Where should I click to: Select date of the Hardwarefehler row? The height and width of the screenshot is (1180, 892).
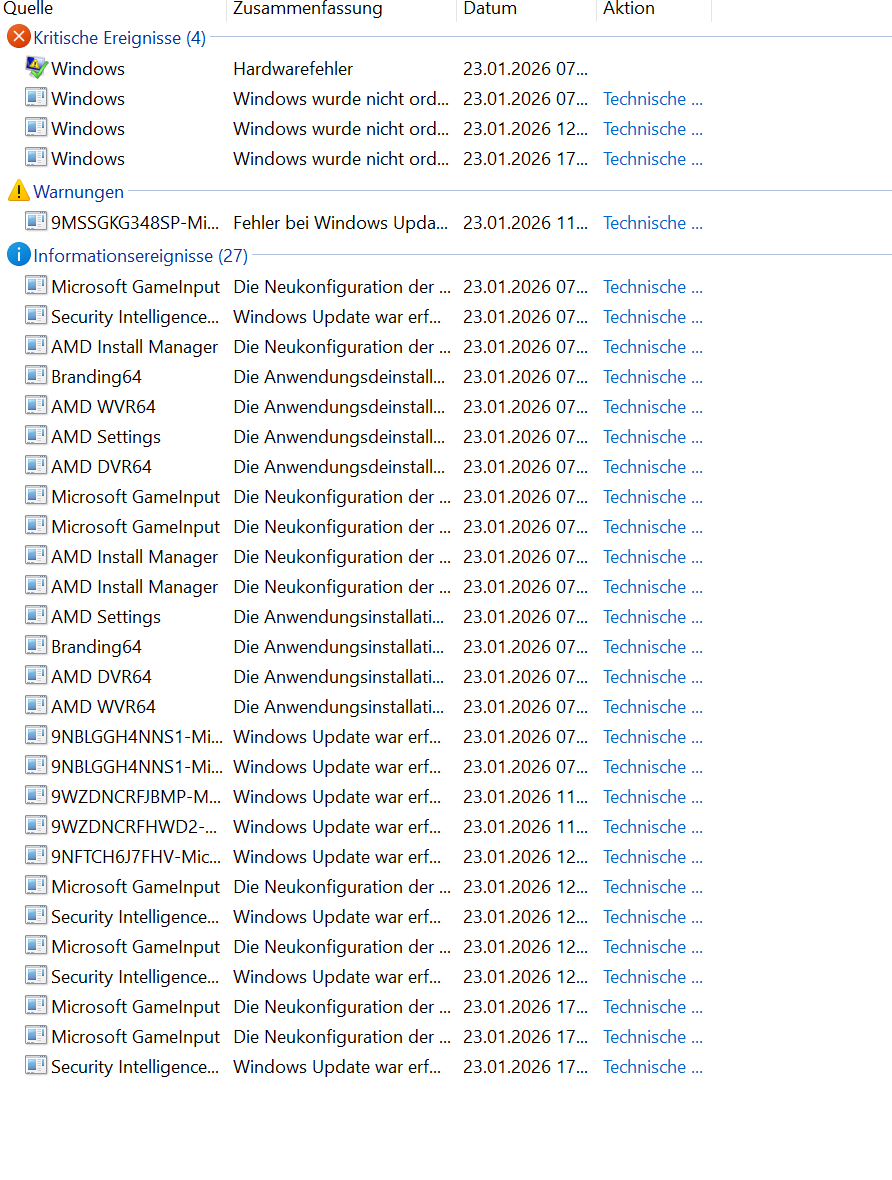point(525,68)
